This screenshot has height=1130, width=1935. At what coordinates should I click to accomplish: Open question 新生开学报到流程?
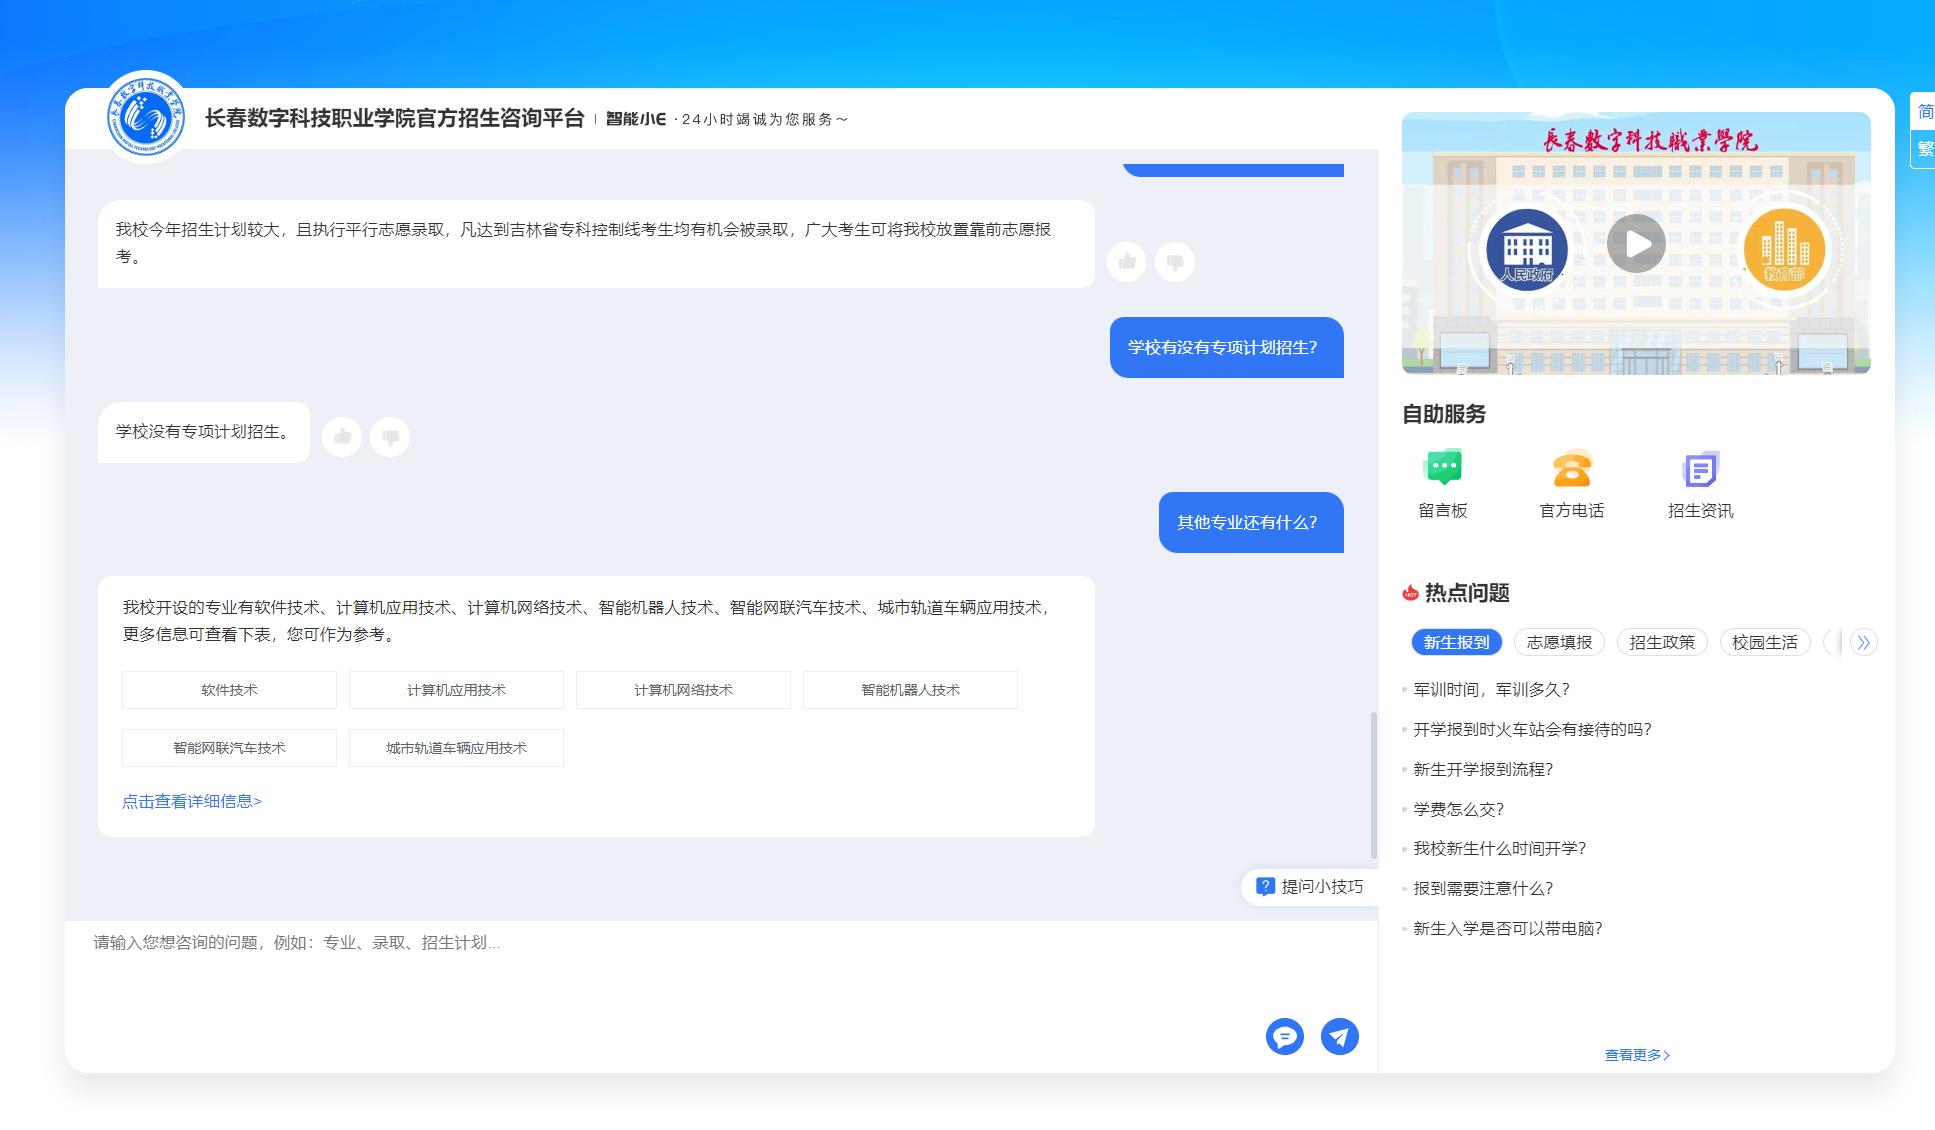pyautogui.click(x=1484, y=769)
